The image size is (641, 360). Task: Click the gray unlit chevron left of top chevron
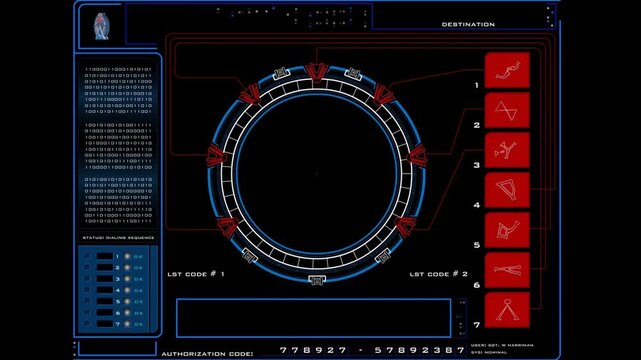pyautogui.click(x=281, y=74)
